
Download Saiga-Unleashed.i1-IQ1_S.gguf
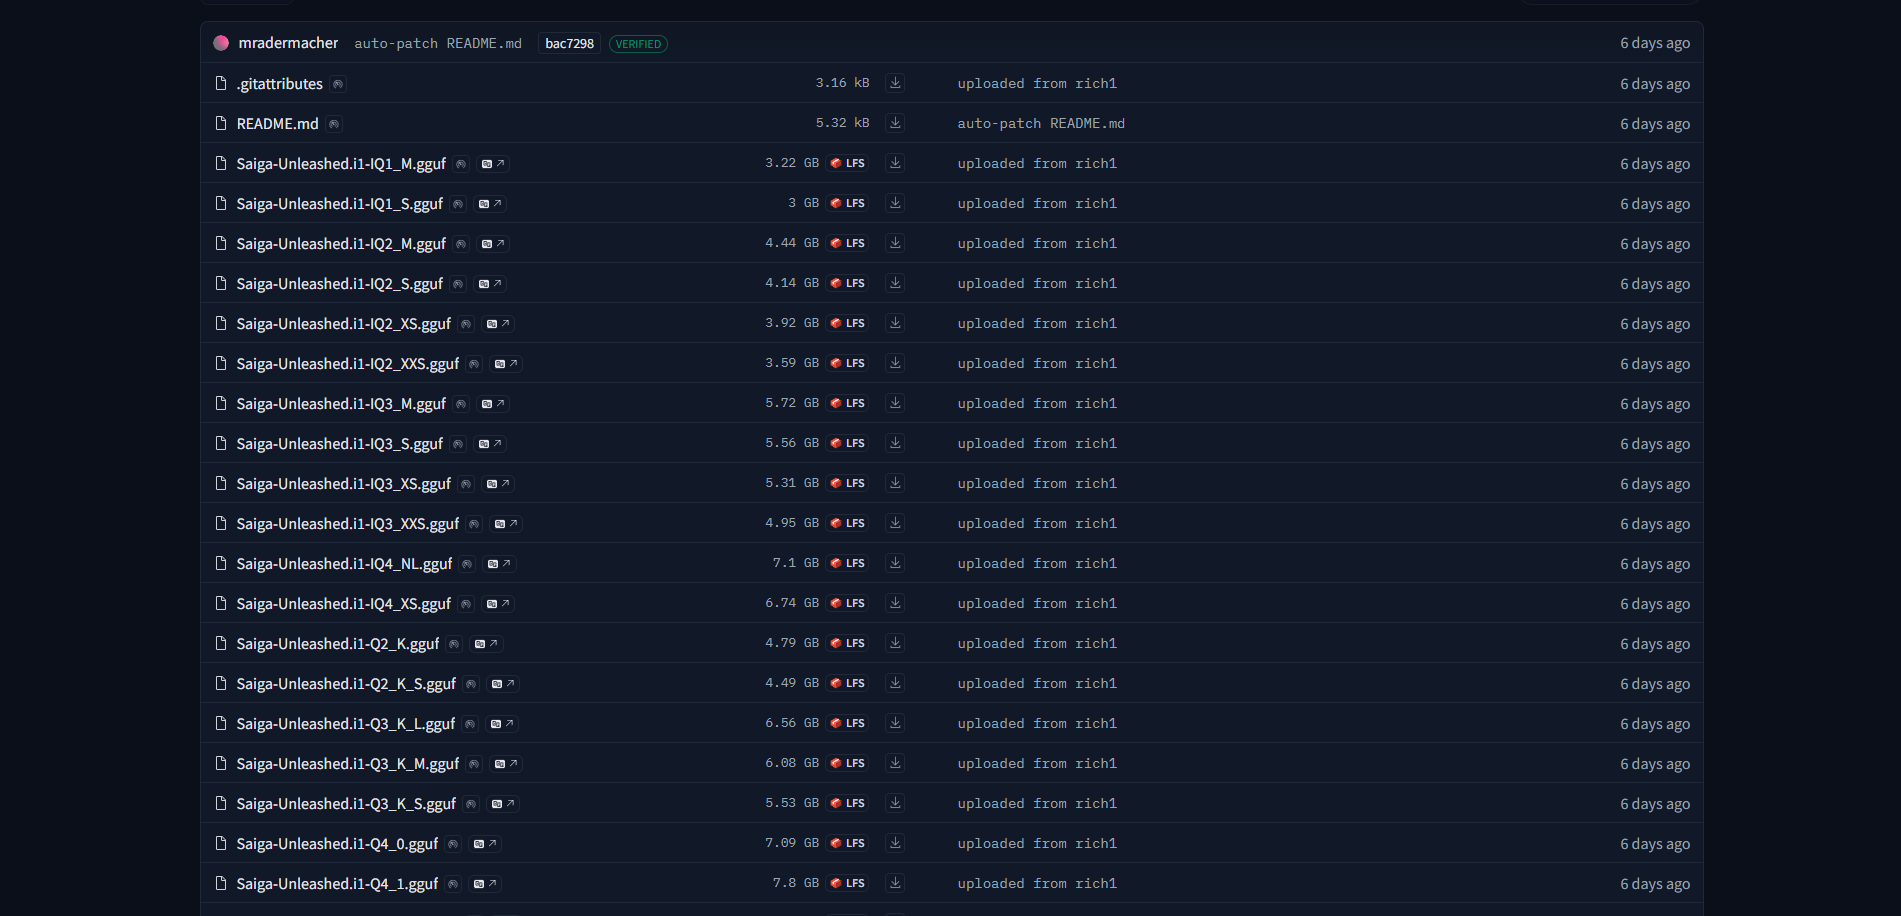pos(895,203)
